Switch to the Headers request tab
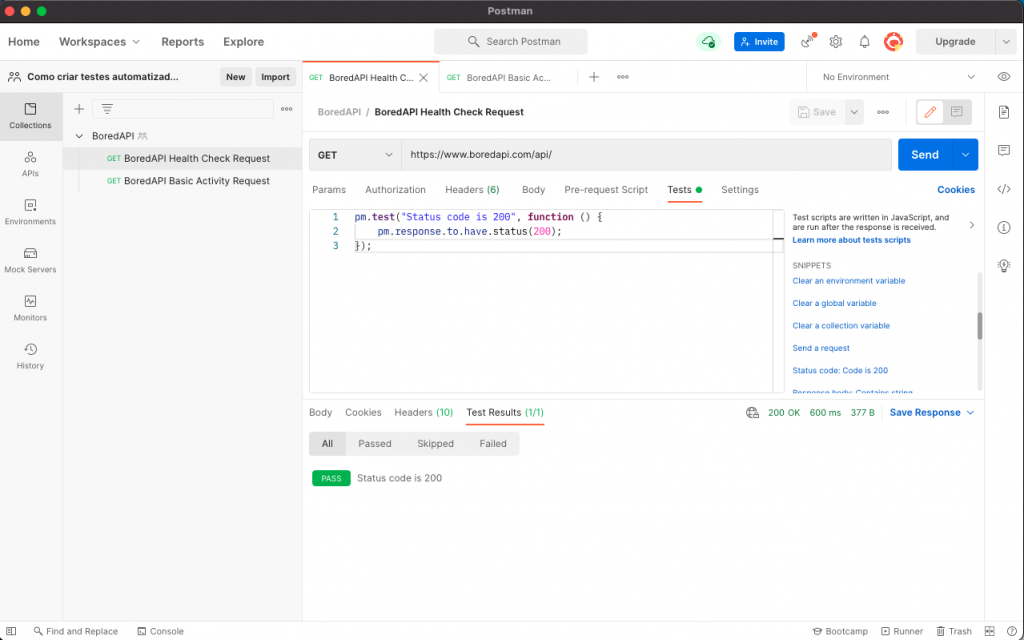 [x=473, y=190]
